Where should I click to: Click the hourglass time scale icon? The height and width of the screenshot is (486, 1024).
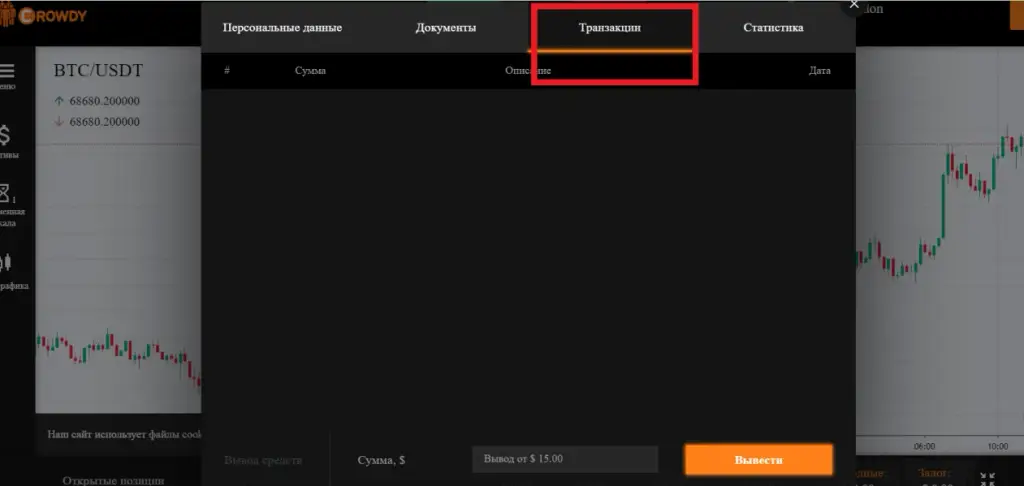(x=5, y=194)
